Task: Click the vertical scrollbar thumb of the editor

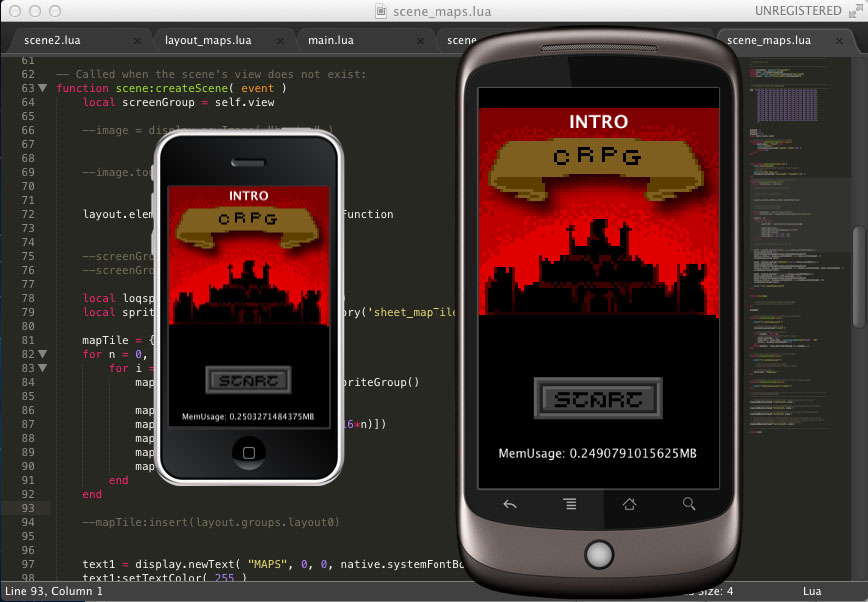Action: point(859,276)
